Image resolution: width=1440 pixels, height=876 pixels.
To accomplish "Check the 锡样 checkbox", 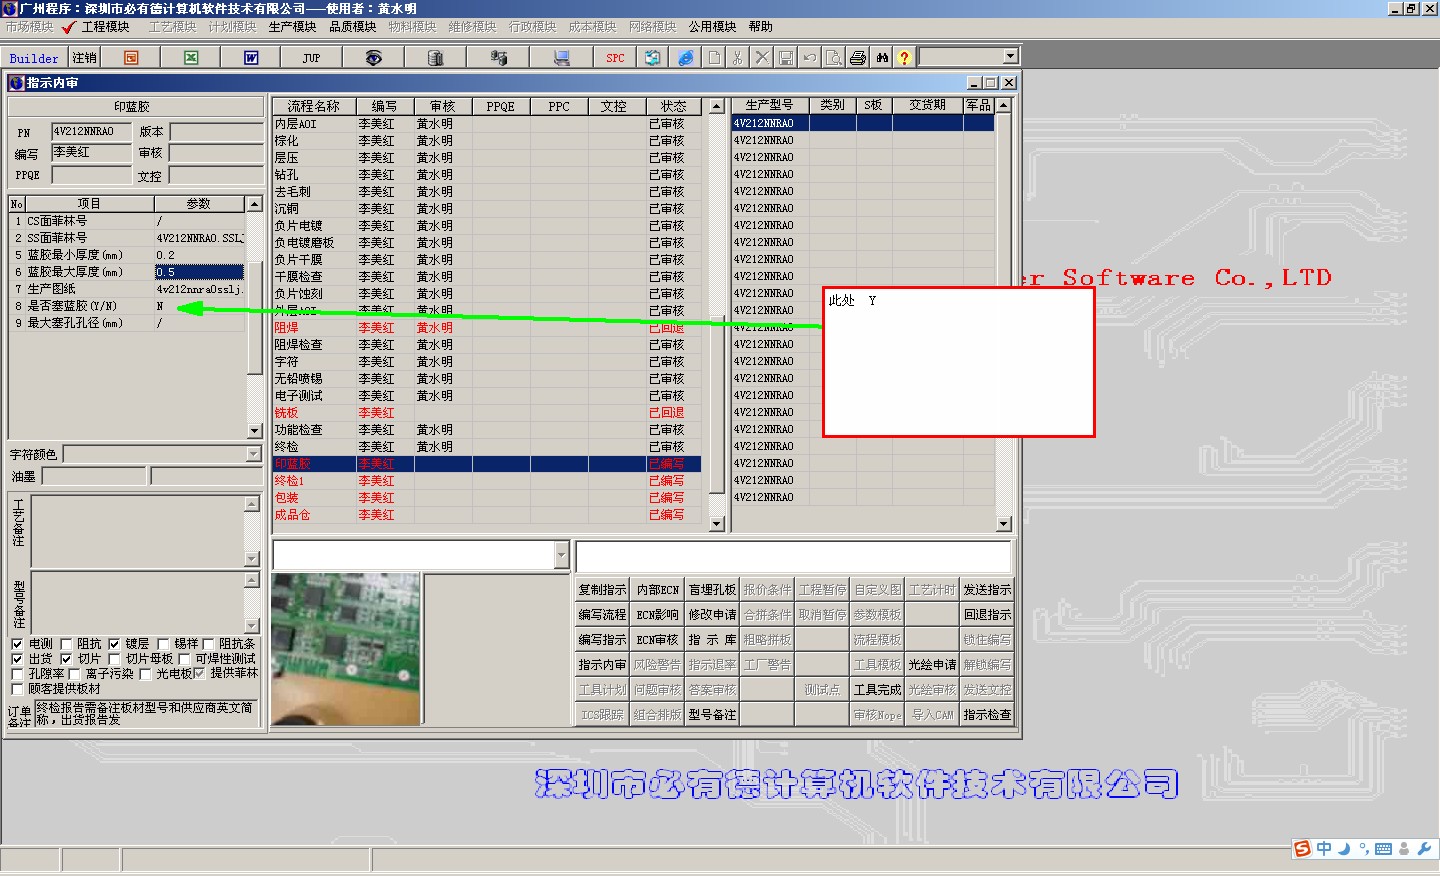I will click(x=163, y=644).
